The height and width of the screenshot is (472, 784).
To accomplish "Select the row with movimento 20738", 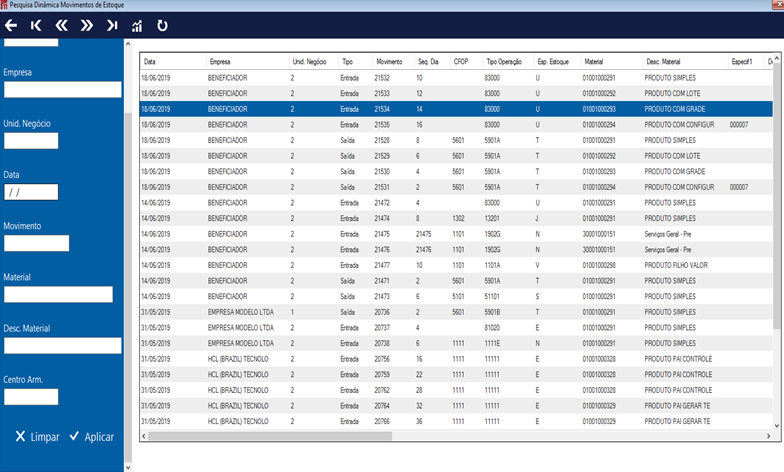I will click(x=456, y=344).
